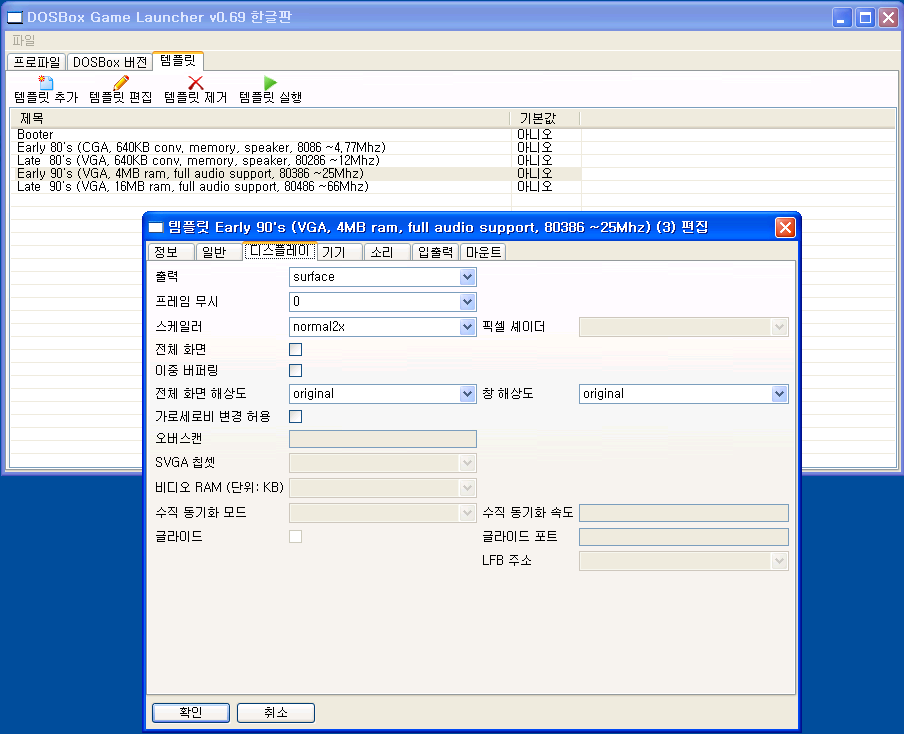Minimize the DOSBox Game Launcher window
Viewport: 904px width, 734px height.
pos(842,18)
